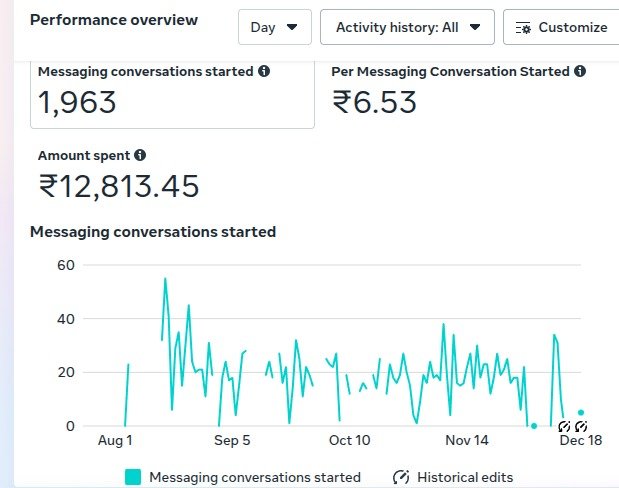Click the Oct 10 axis label

pos(349,440)
